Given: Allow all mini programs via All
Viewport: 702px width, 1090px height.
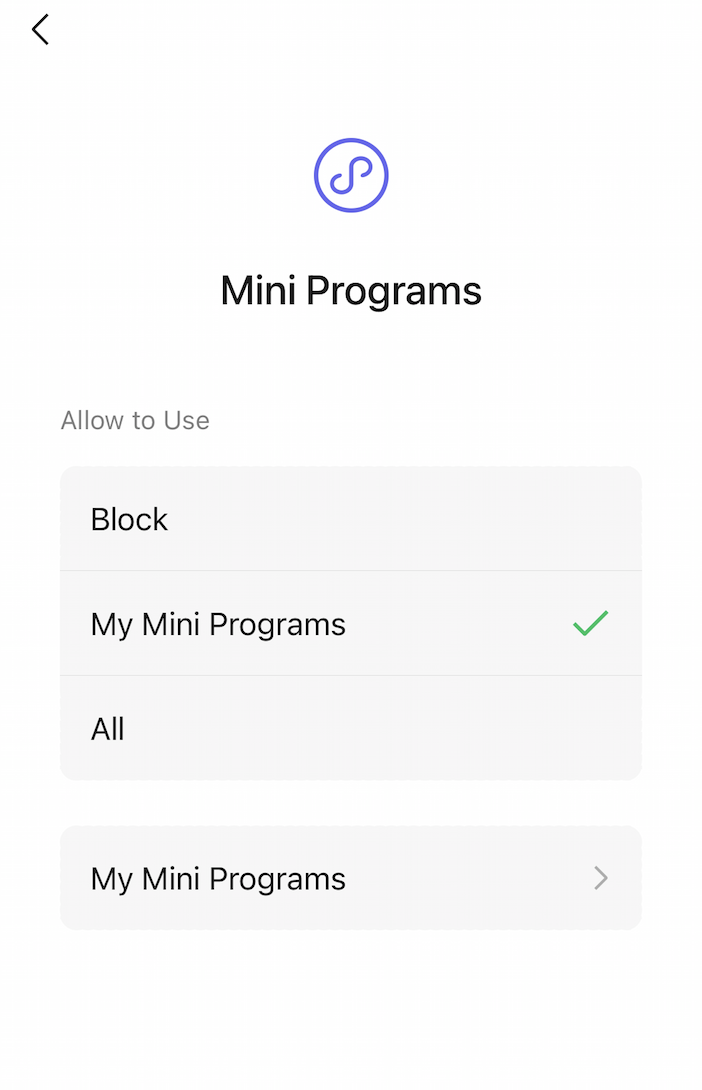Looking at the screenshot, I should (x=350, y=728).
